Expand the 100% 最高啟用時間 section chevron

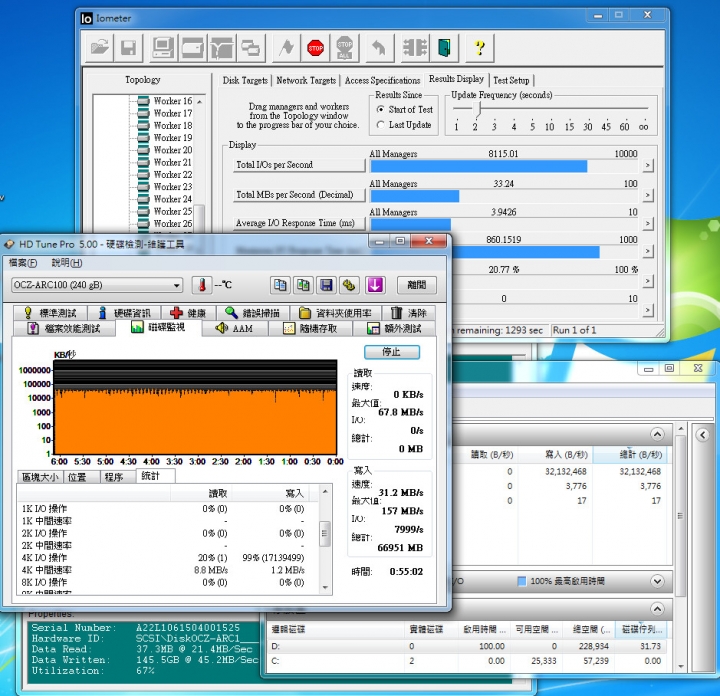657,581
